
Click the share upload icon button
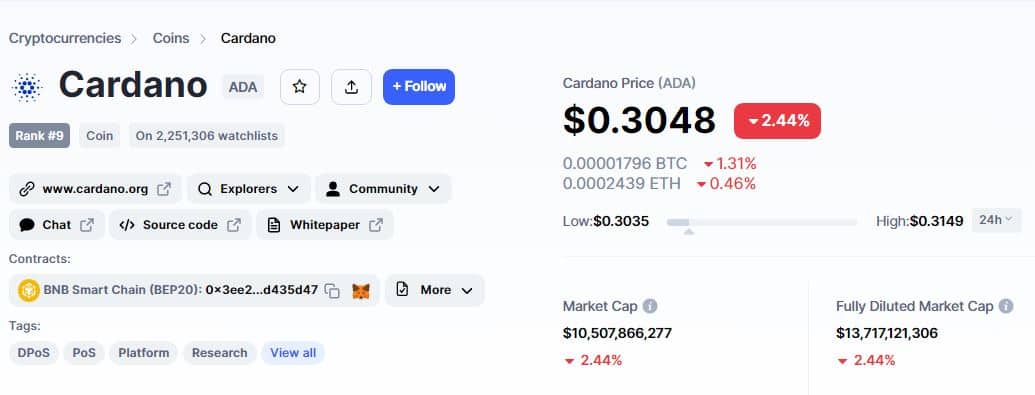click(x=351, y=87)
